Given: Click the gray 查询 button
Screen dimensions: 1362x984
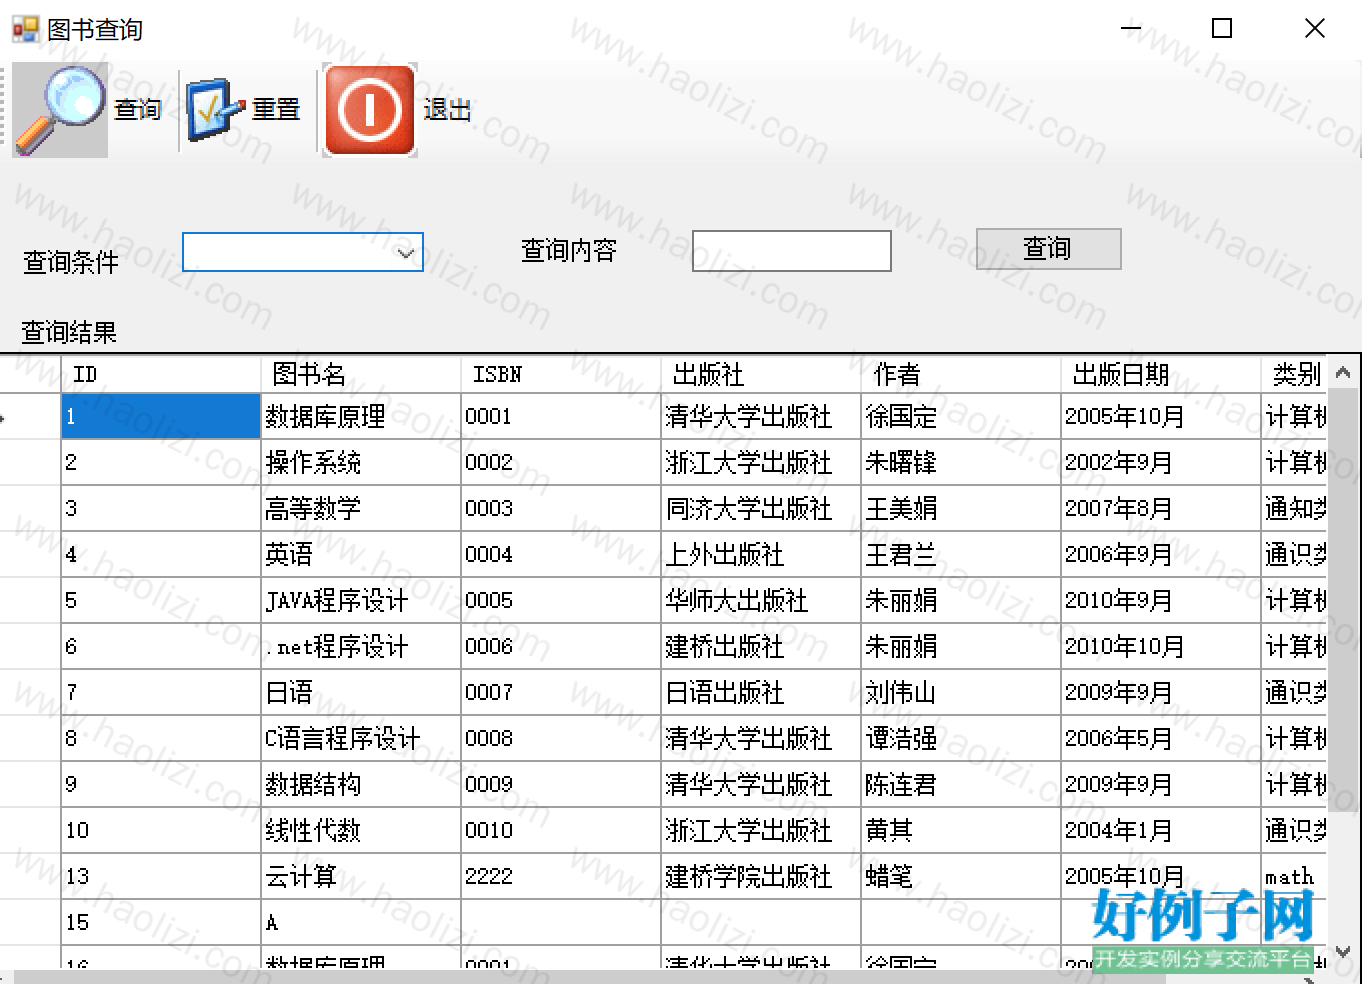Looking at the screenshot, I should click(1048, 249).
